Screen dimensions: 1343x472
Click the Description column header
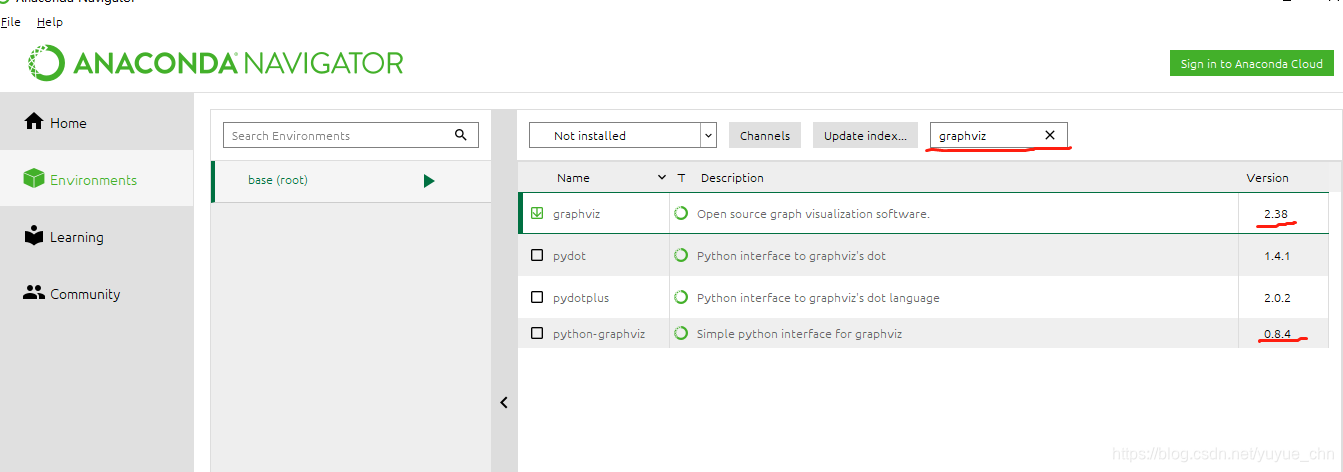[x=732, y=178]
